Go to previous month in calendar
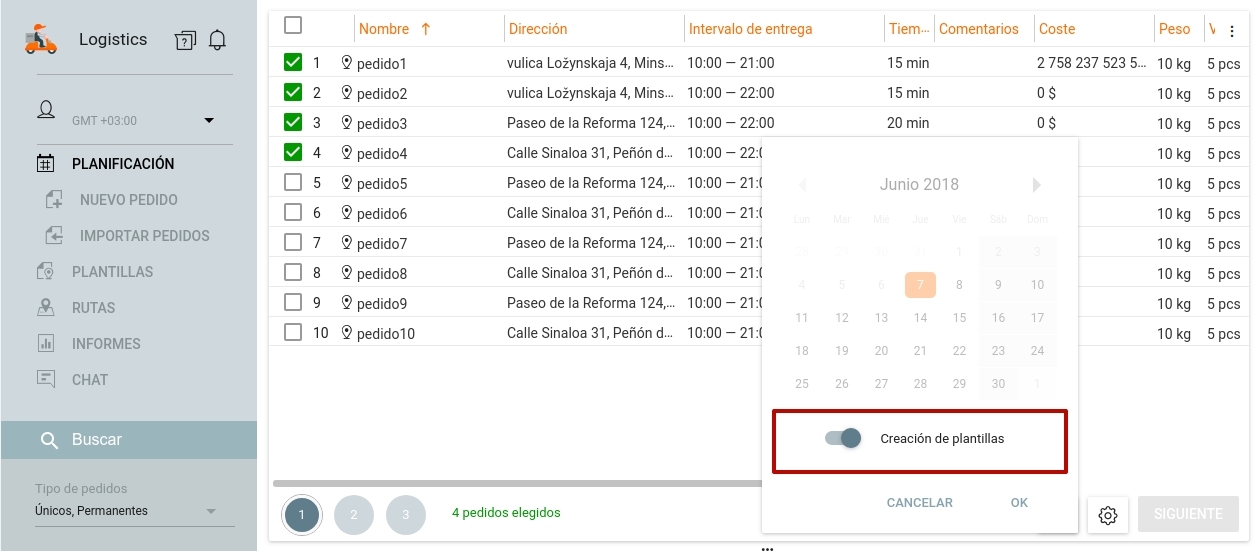Screen dimensions: 1259x551 pyautogui.click(x=801, y=185)
